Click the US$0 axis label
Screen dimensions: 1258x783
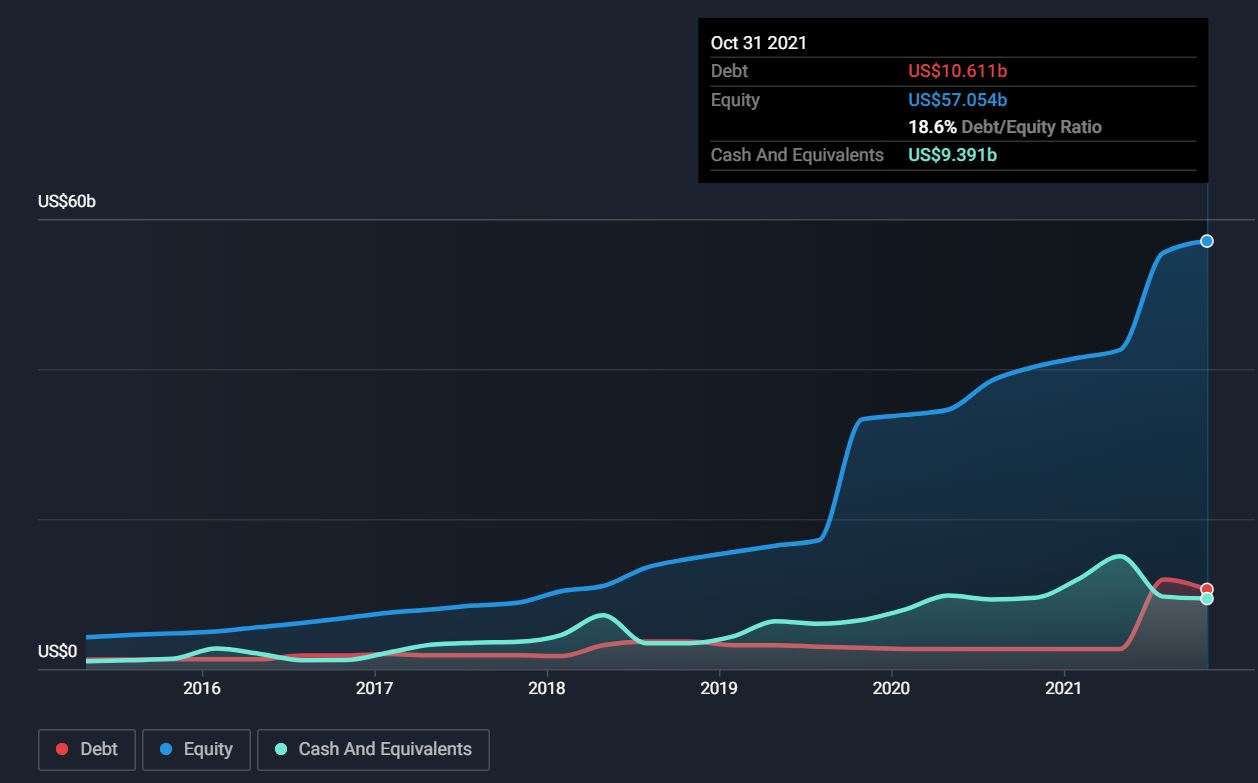[x=58, y=652]
